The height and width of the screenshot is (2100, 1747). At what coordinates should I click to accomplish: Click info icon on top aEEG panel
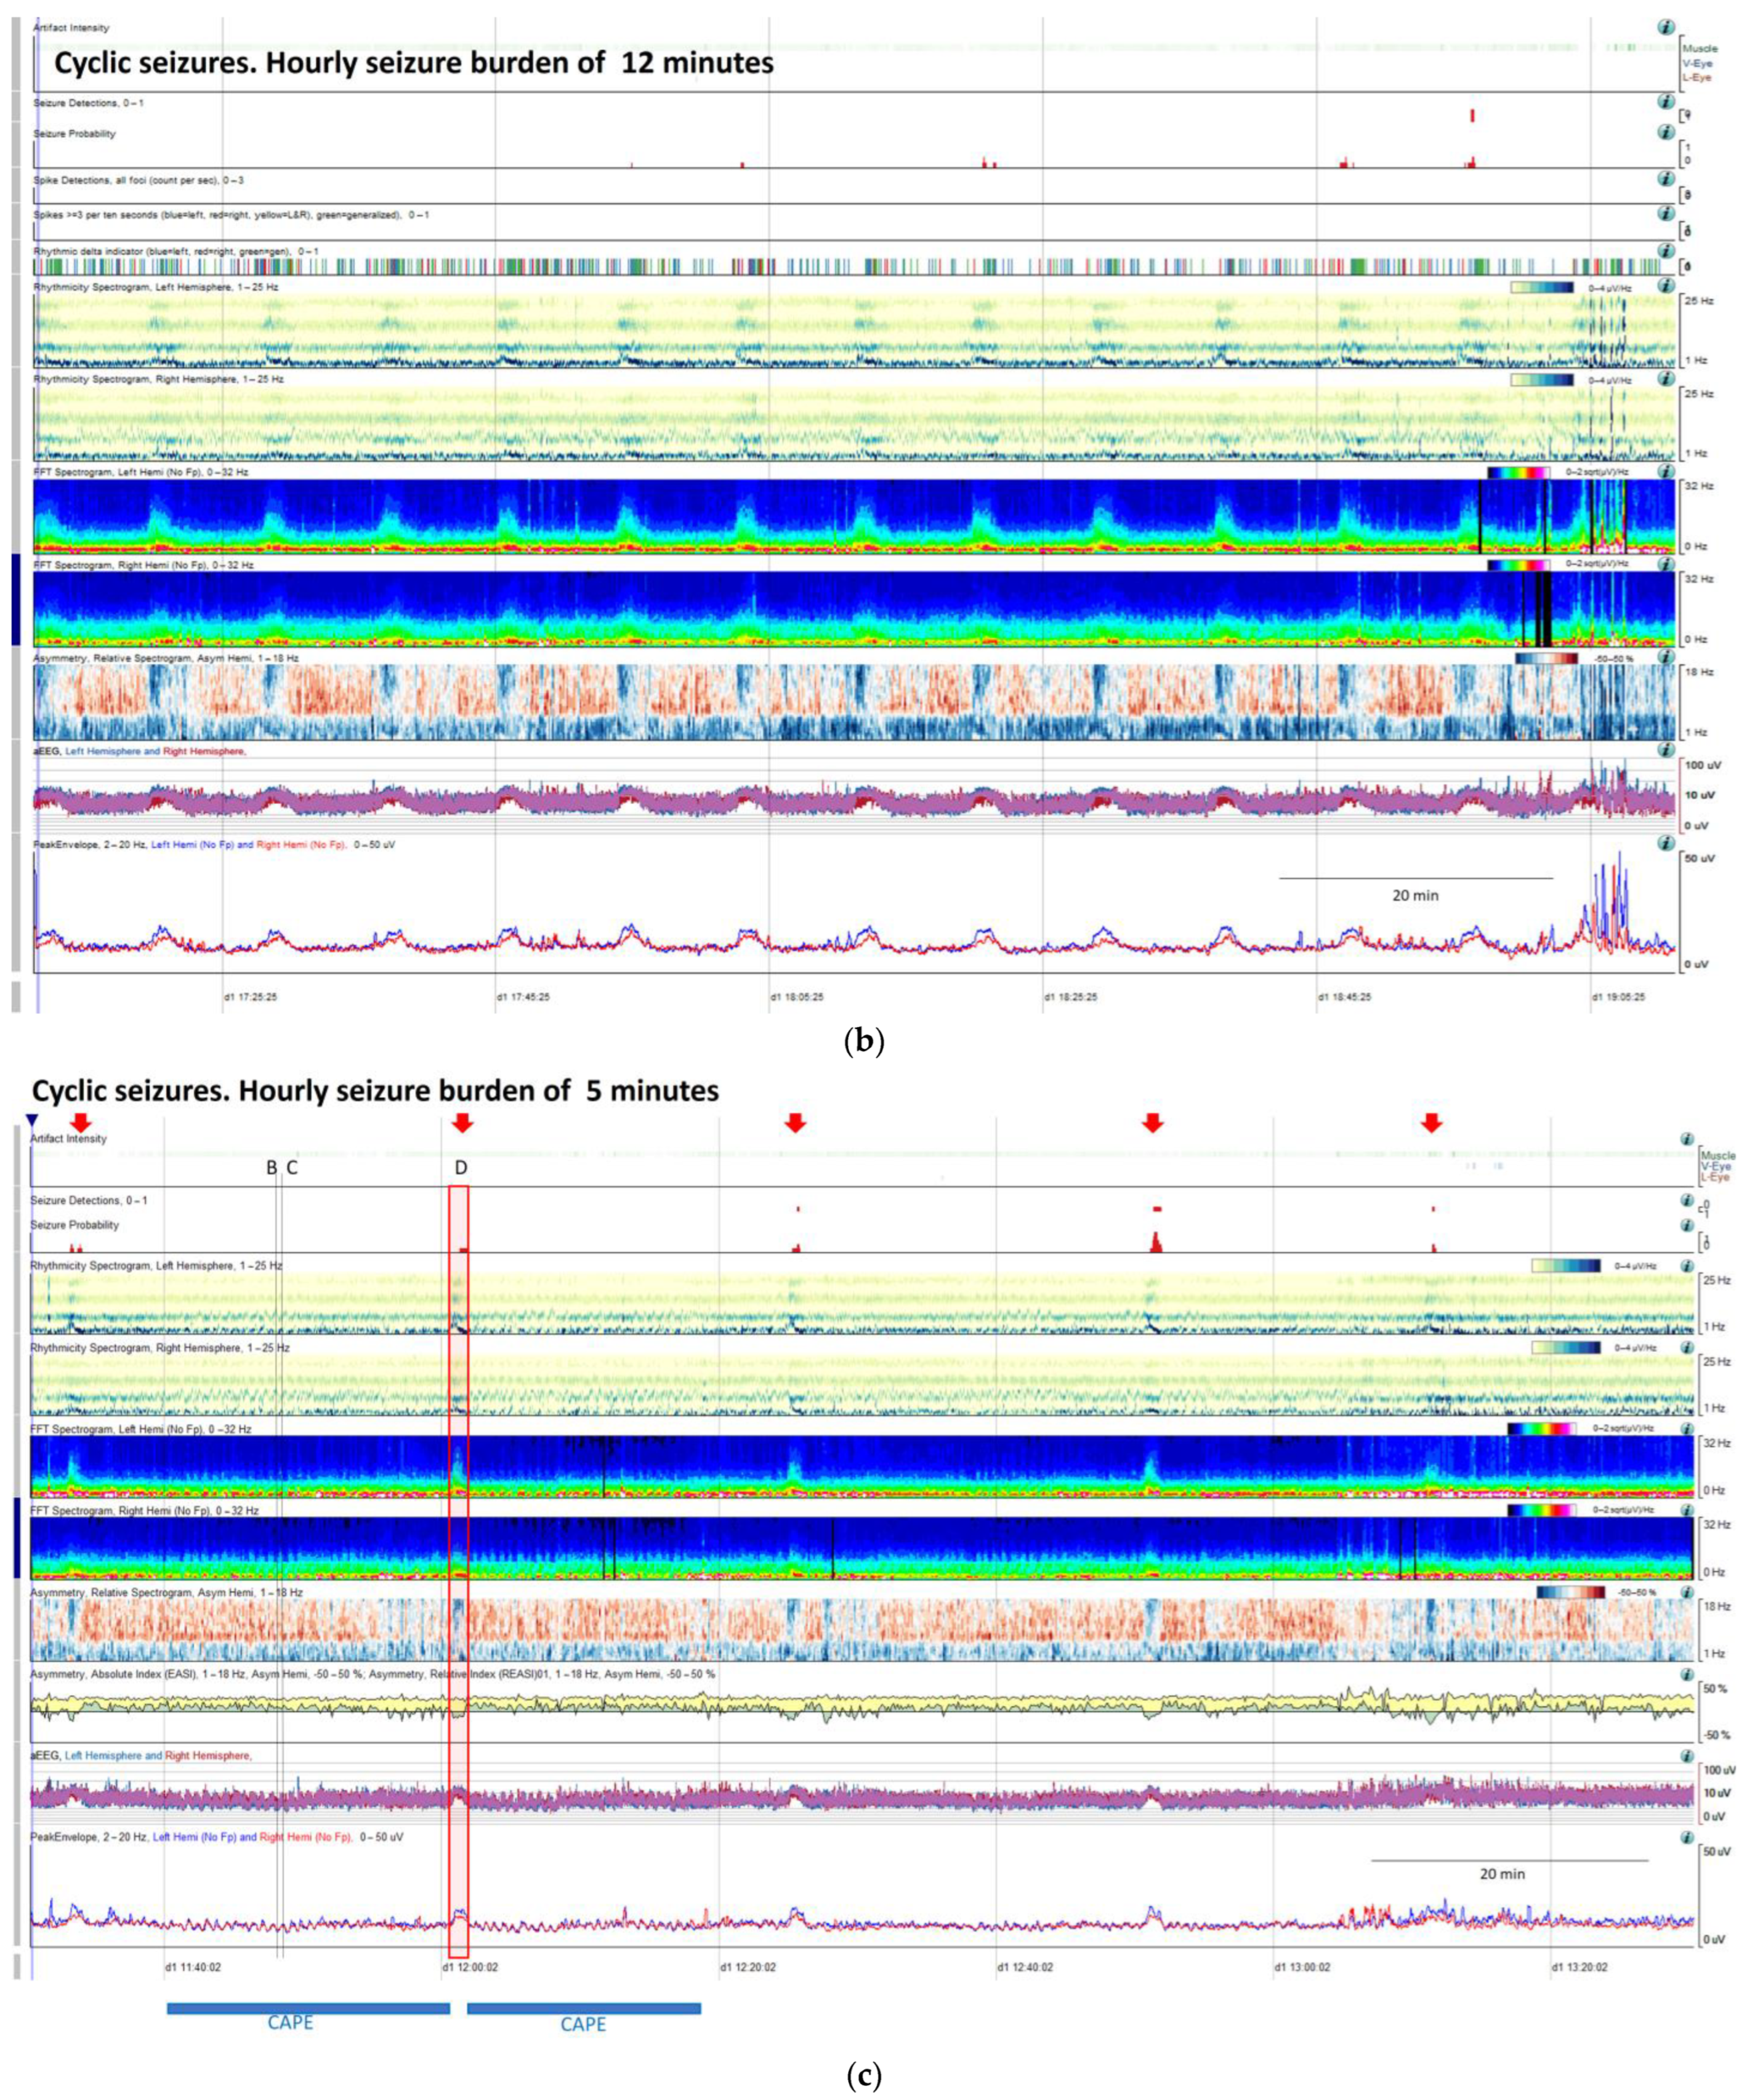(1665, 749)
